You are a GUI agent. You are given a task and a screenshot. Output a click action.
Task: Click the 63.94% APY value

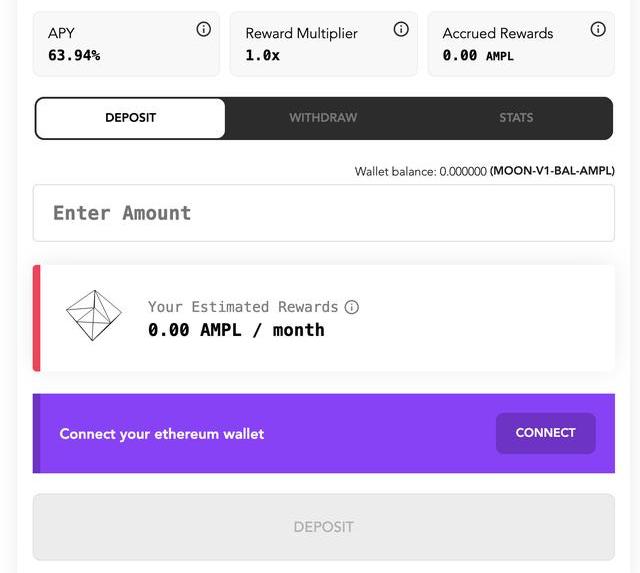pyautogui.click(x=74, y=55)
